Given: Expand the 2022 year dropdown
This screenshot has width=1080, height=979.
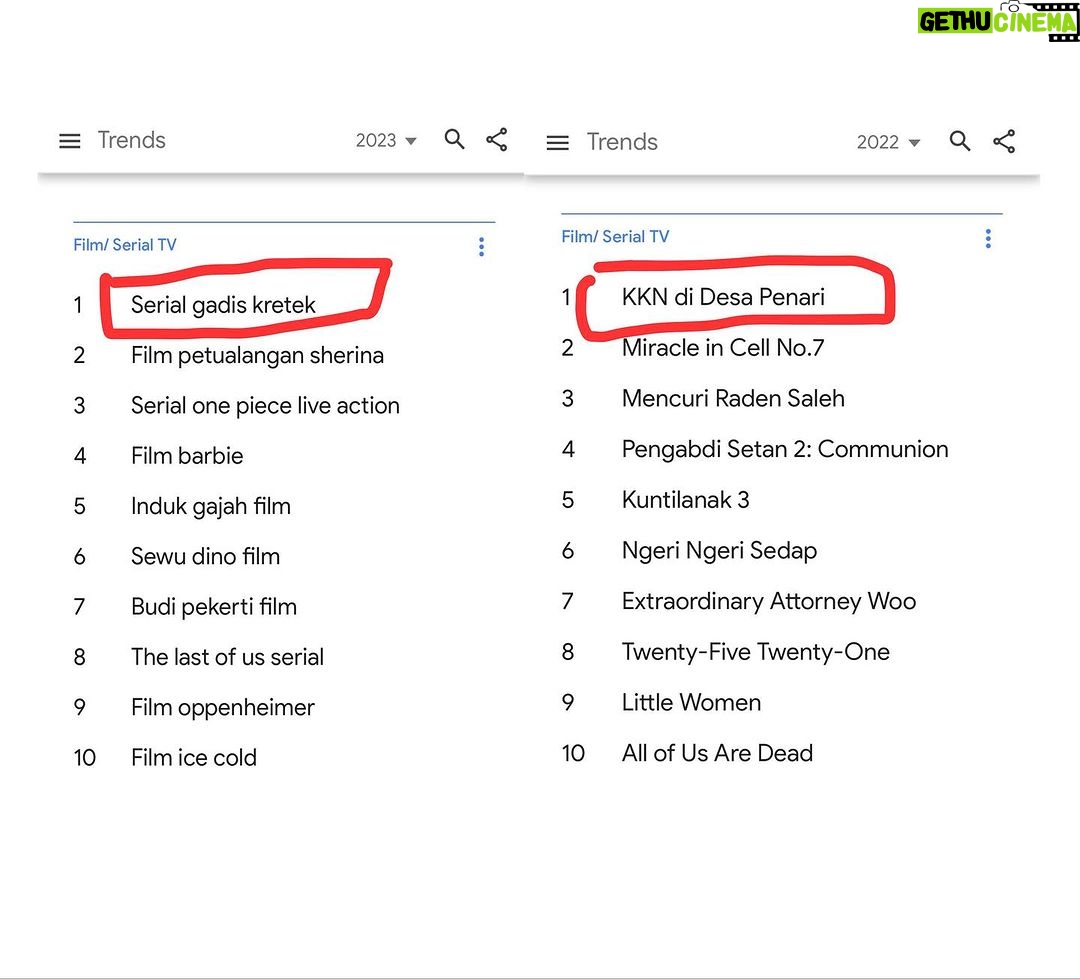Looking at the screenshot, I should coord(889,142).
